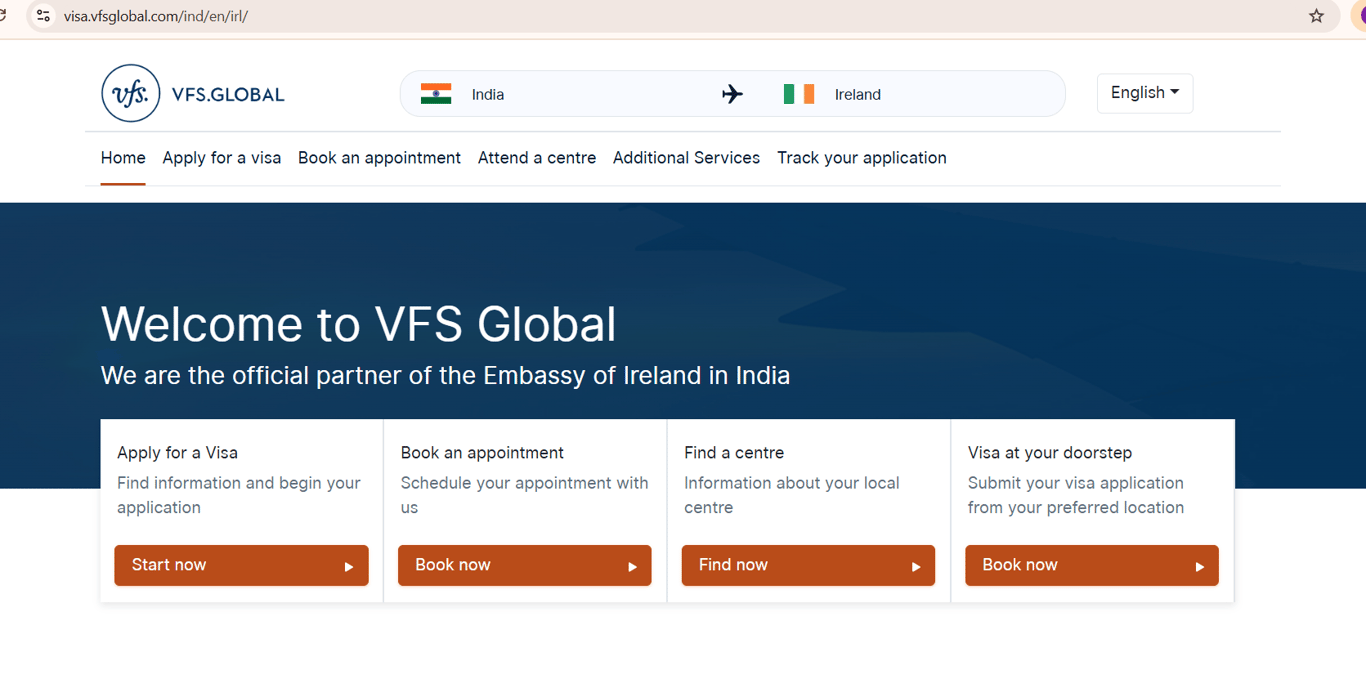
Task: Click the 'Find a centre' card title
Action: tap(734, 453)
